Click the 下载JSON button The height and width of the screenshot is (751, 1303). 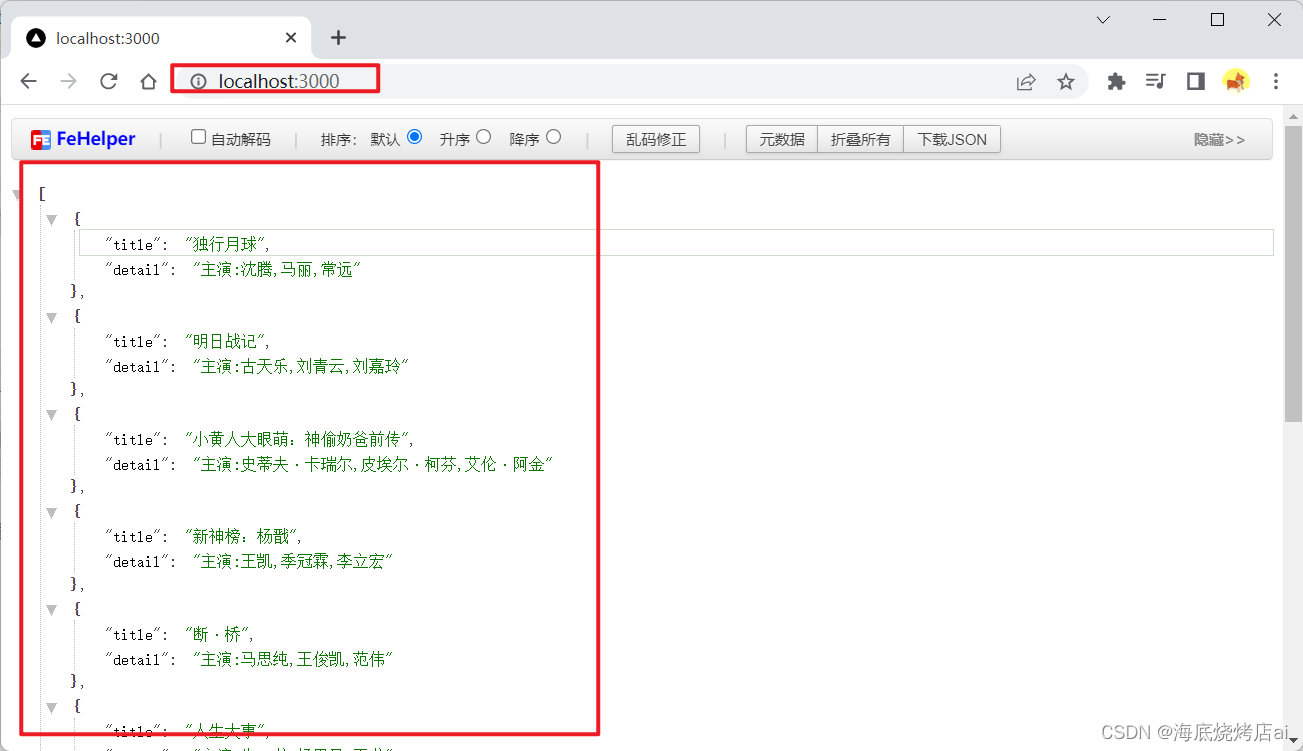(951, 140)
